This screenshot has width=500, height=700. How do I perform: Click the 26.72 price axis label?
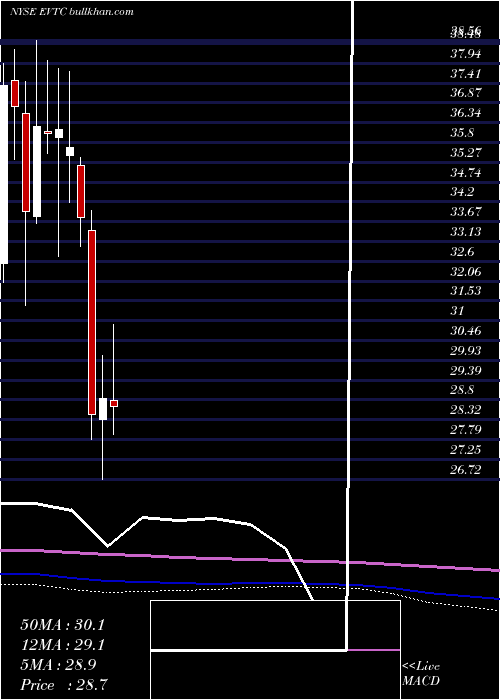click(466, 469)
